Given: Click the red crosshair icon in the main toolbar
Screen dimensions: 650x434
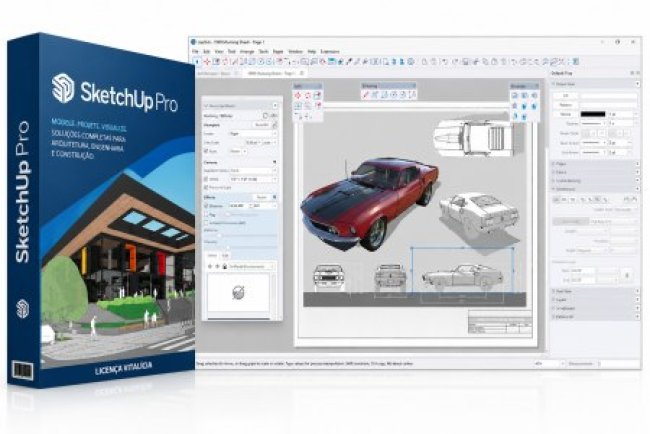Looking at the screenshot, I should 207,62.
